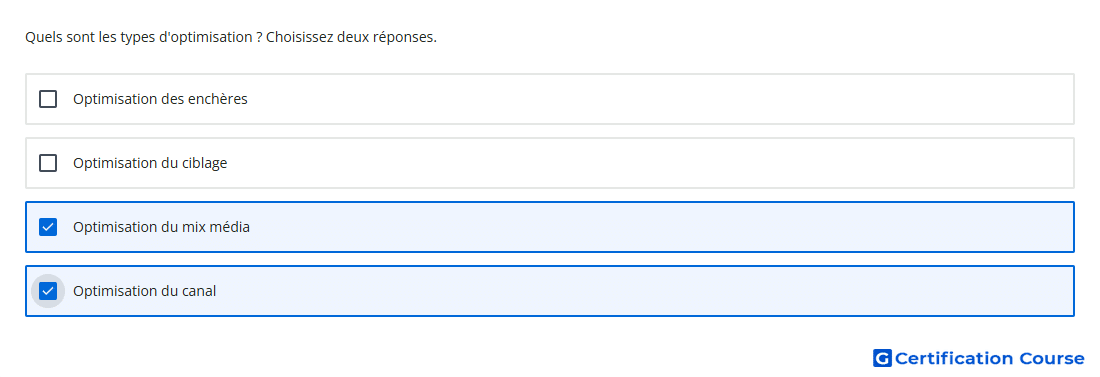Image resolution: width=1100 pixels, height=377 pixels.
Task: Select the ciblage answer card
Action: 549,163
